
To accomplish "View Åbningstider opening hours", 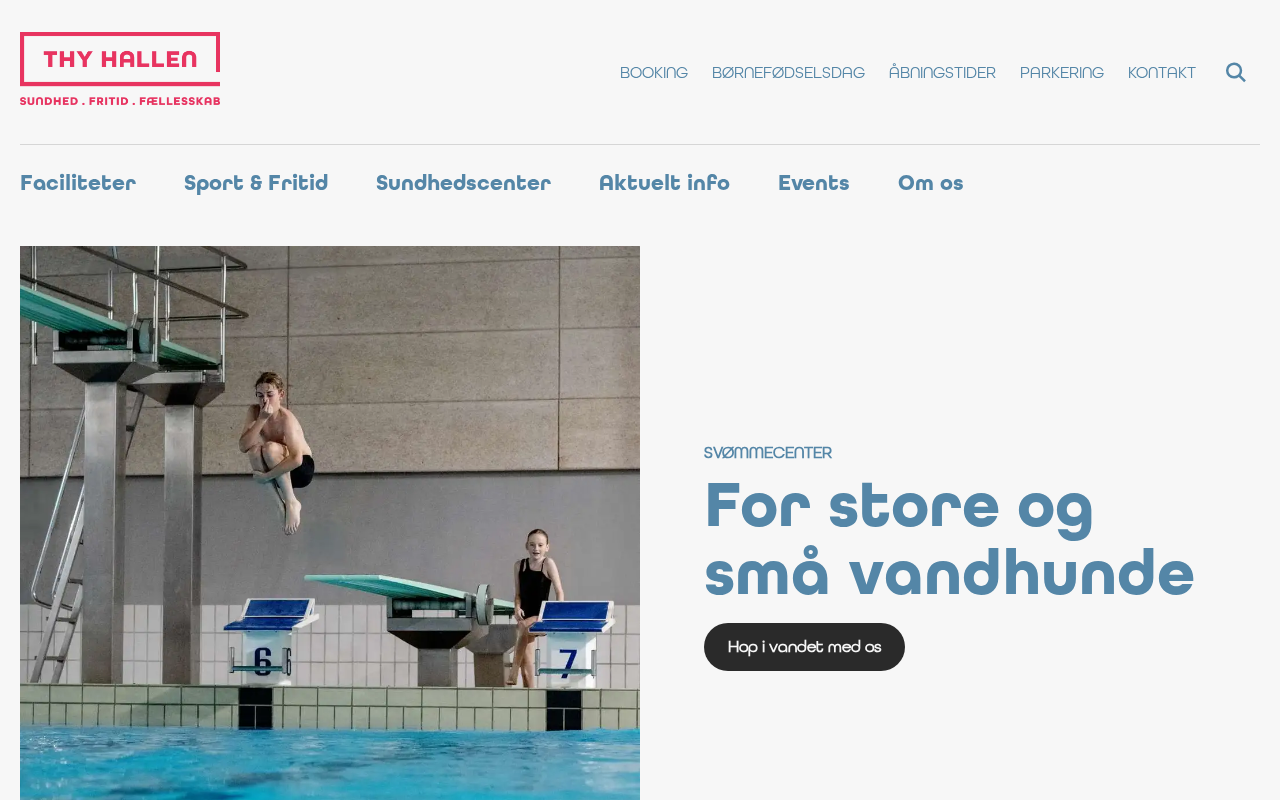I will pyautogui.click(x=942, y=73).
